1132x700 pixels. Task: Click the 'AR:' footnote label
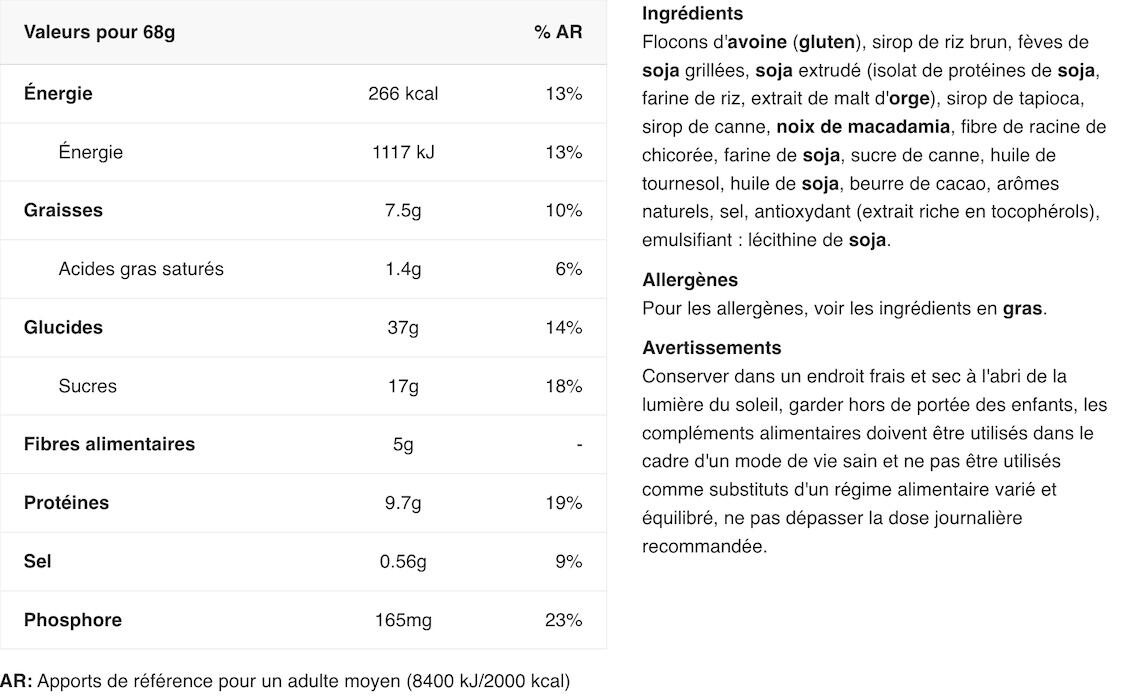pyautogui.click(x=16, y=681)
